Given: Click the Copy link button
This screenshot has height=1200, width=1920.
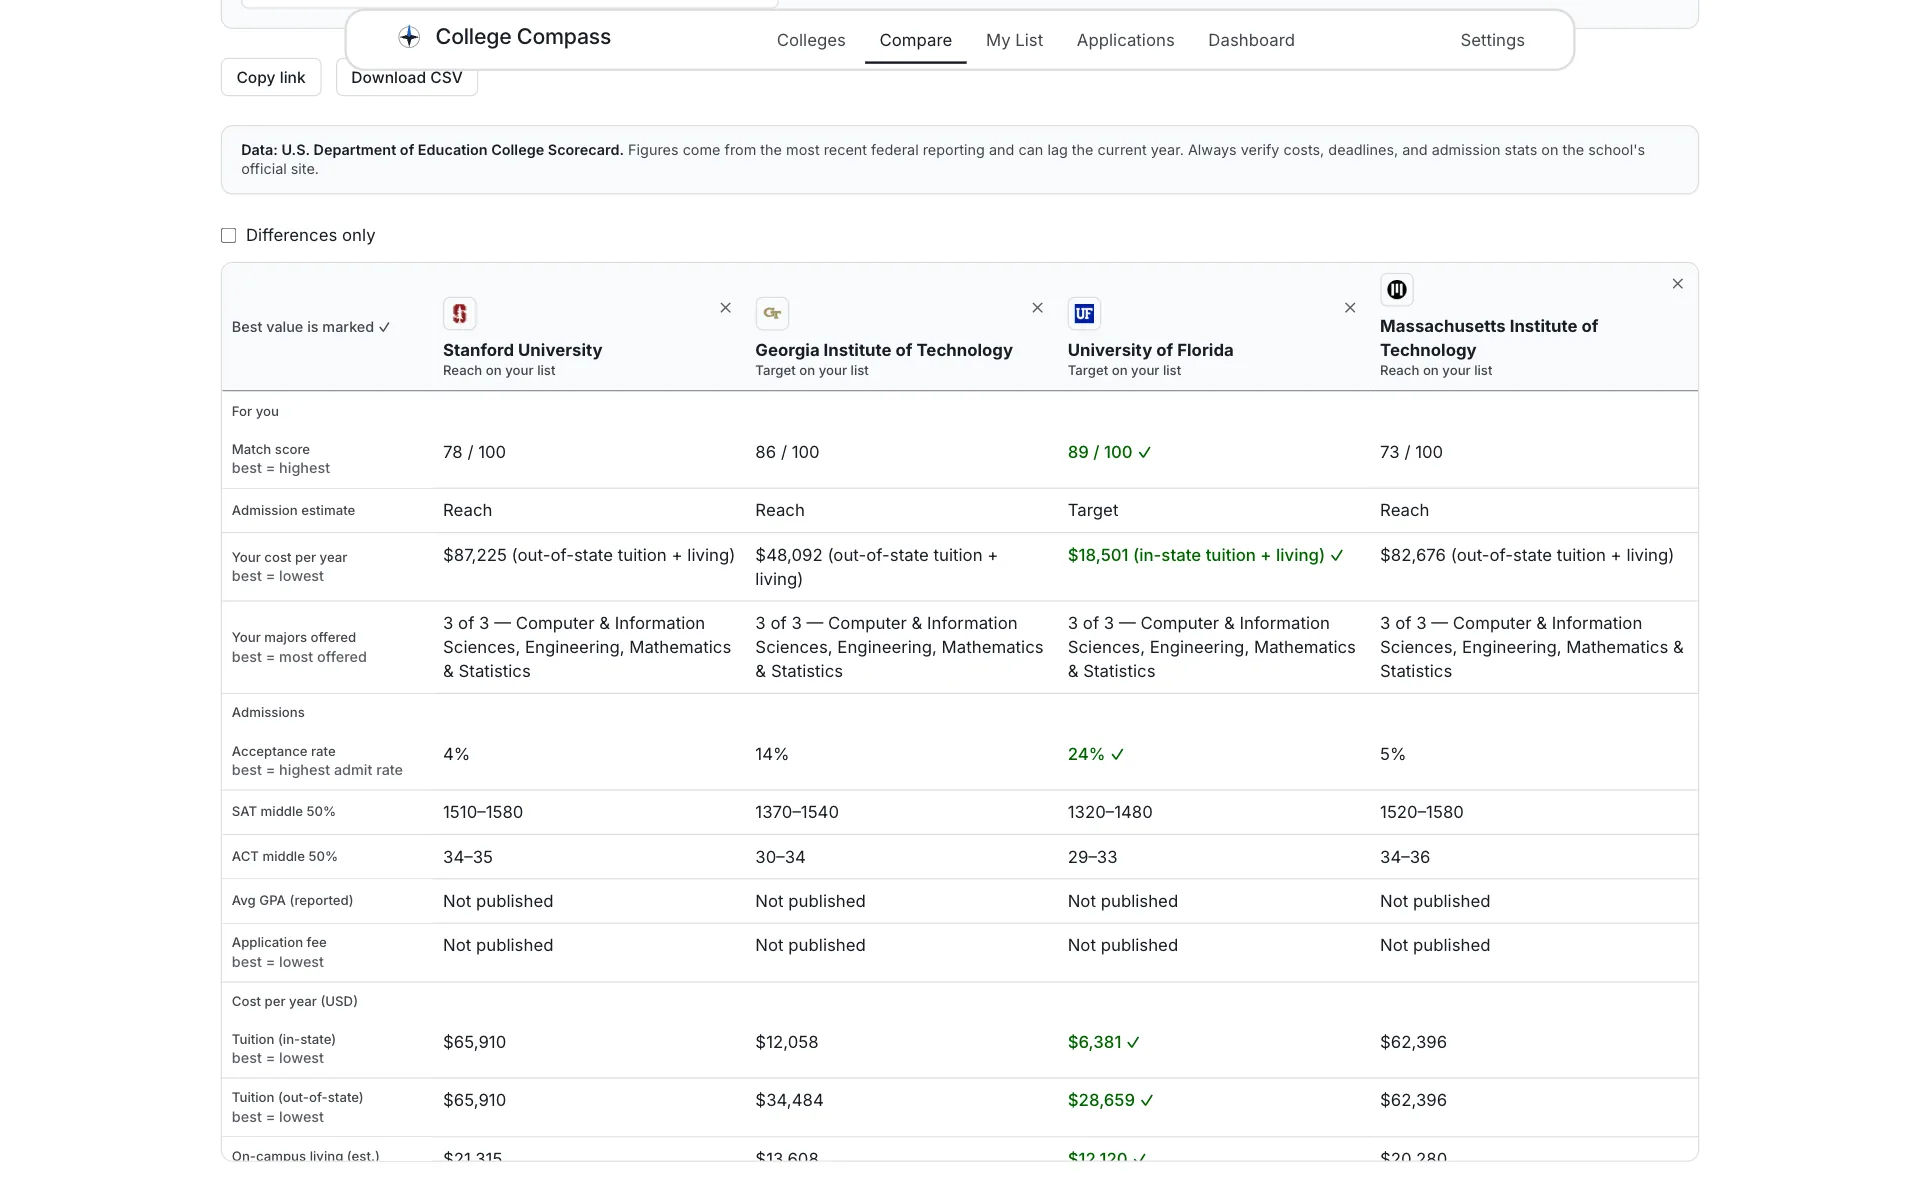Looking at the screenshot, I should 271,77.
